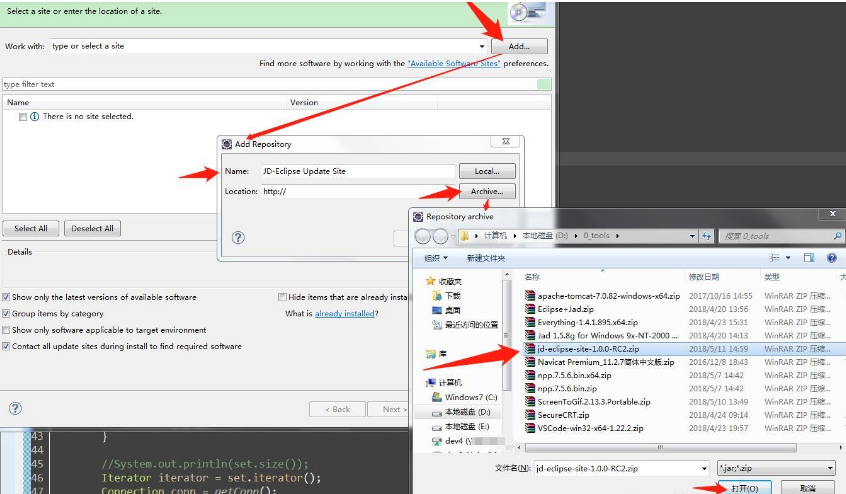The width and height of the screenshot is (846, 494).
Task: Click the Version column header in Install list
Action: (361, 102)
